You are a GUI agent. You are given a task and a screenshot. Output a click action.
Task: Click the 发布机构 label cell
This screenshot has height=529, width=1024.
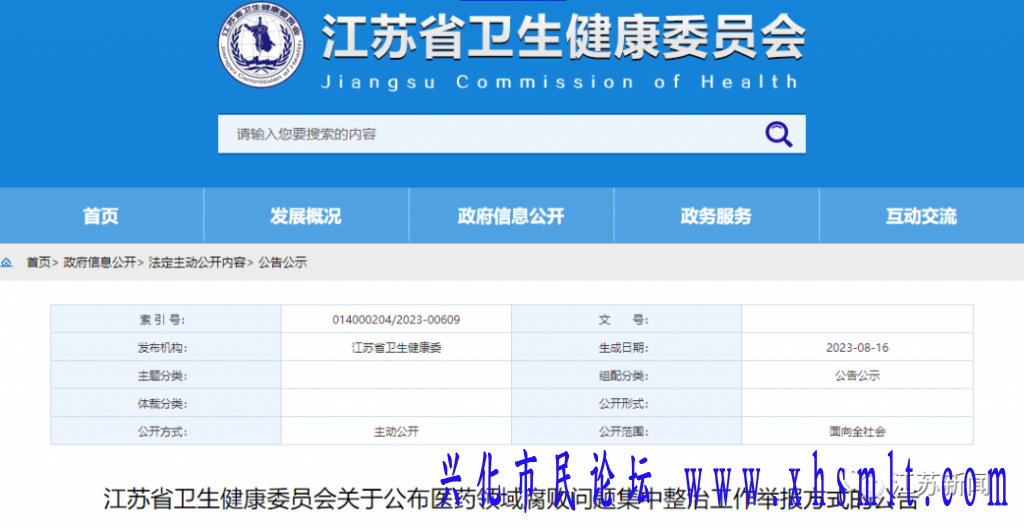166,347
